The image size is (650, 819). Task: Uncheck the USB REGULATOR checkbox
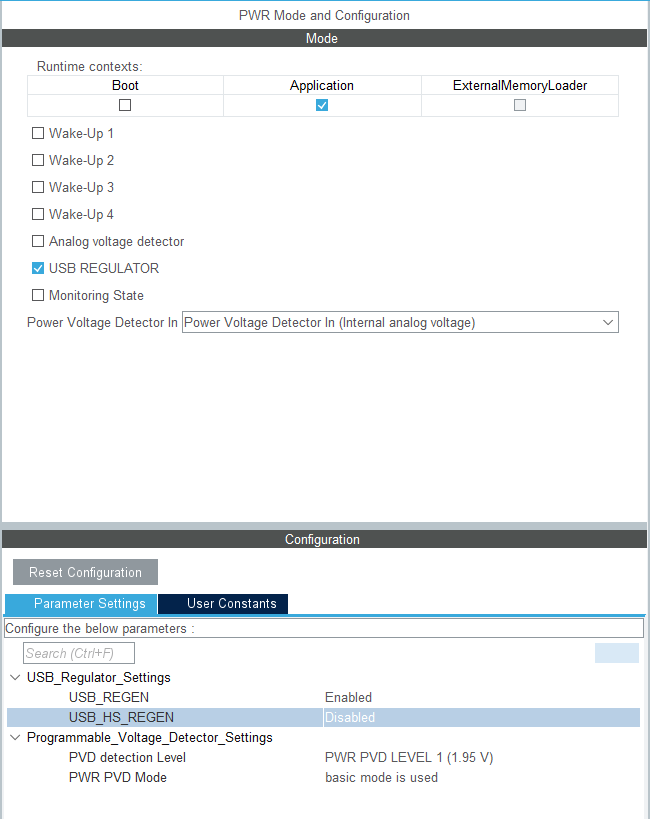(x=38, y=268)
